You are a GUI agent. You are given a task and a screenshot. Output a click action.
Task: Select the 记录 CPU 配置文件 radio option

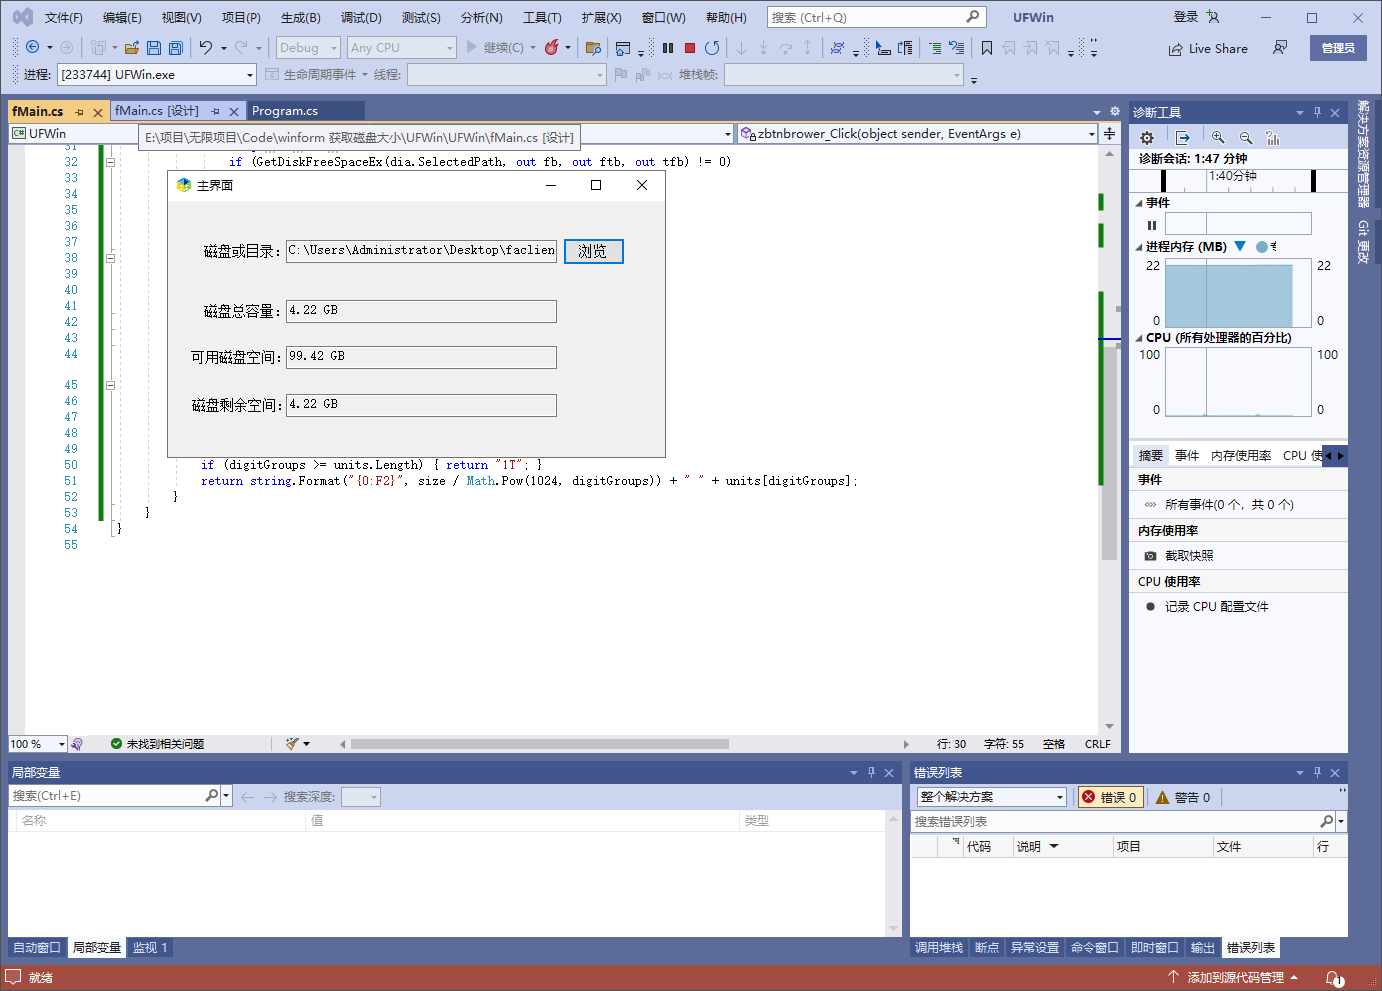pyautogui.click(x=1150, y=606)
